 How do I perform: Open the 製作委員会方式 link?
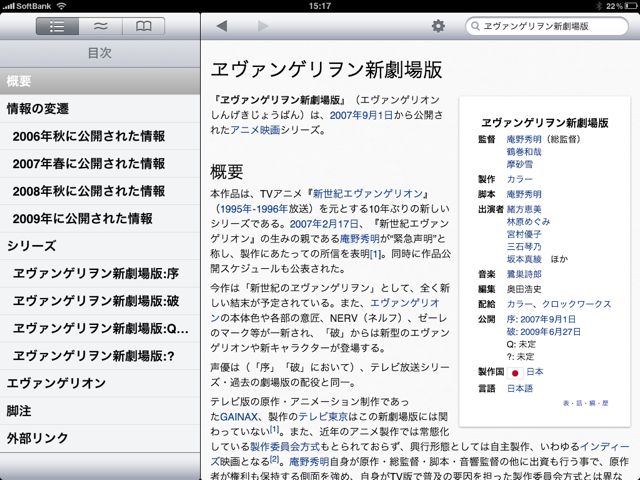285,447
